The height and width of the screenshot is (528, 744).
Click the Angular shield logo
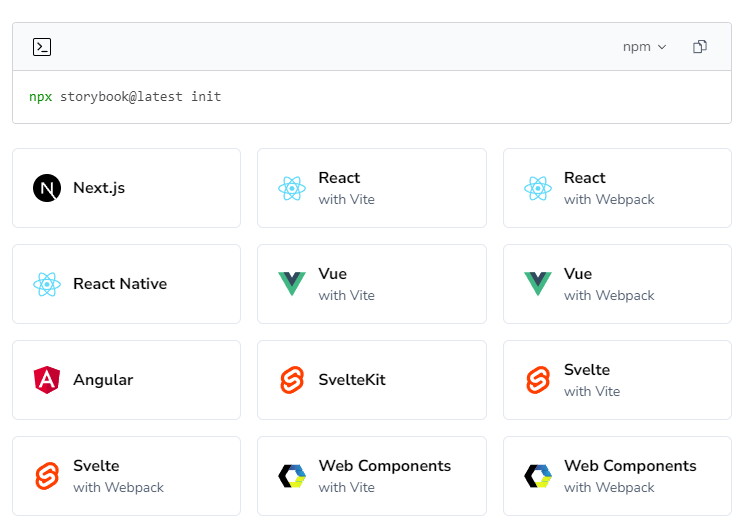point(47,380)
